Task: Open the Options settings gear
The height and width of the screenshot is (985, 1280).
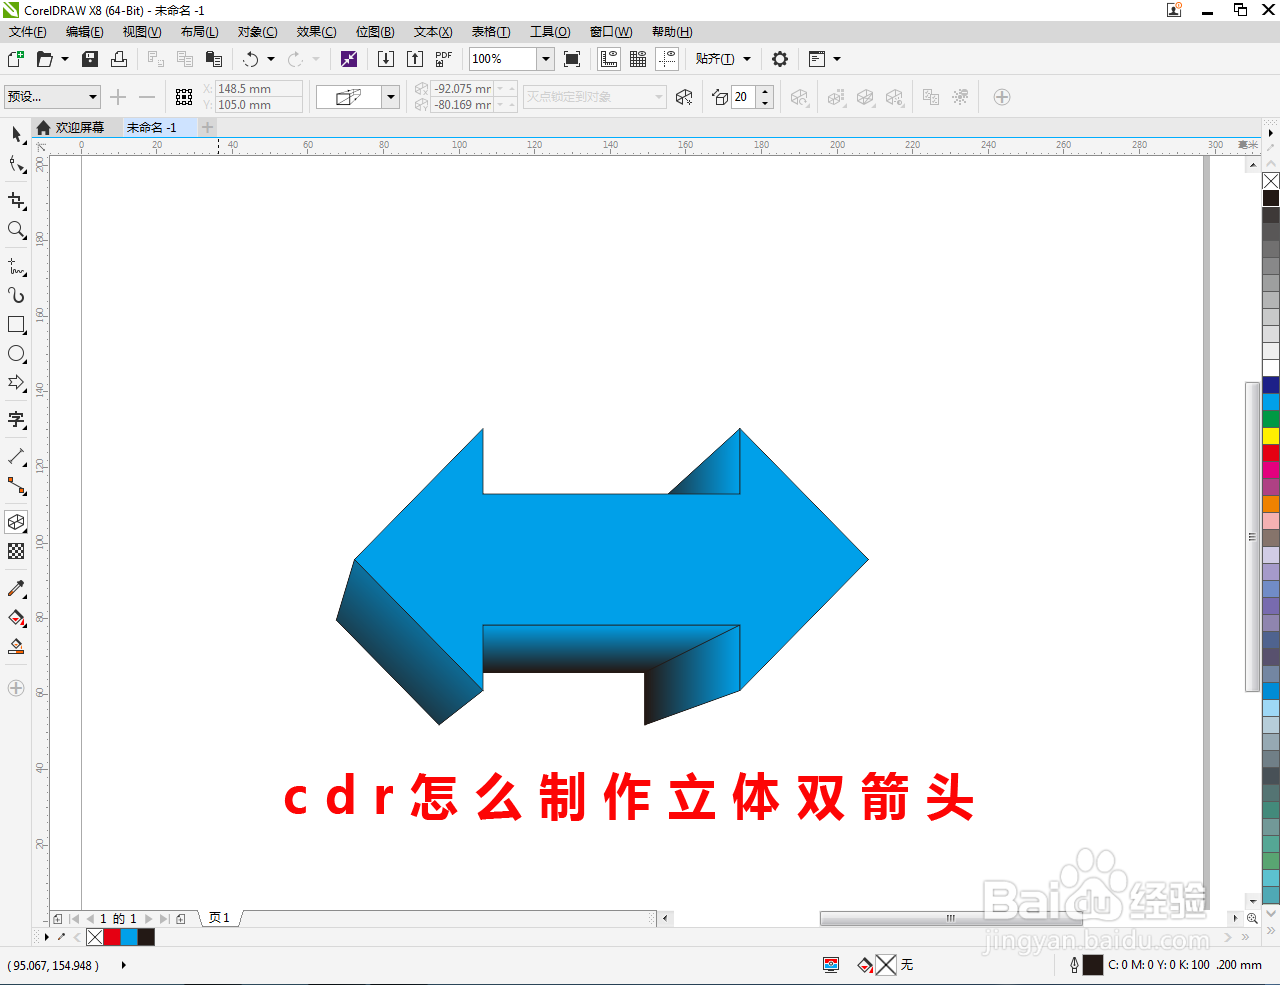Action: coord(779,59)
